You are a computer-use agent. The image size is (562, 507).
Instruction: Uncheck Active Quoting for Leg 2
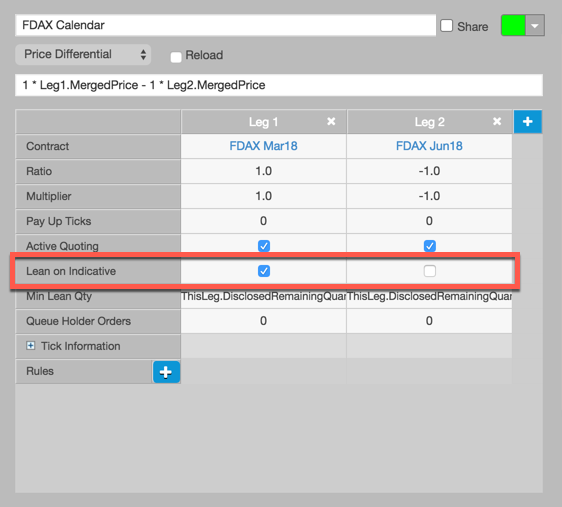429,246
